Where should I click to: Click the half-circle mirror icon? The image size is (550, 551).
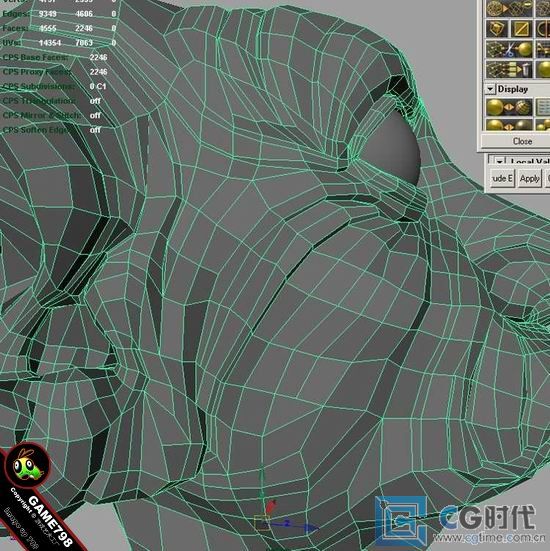543,29
